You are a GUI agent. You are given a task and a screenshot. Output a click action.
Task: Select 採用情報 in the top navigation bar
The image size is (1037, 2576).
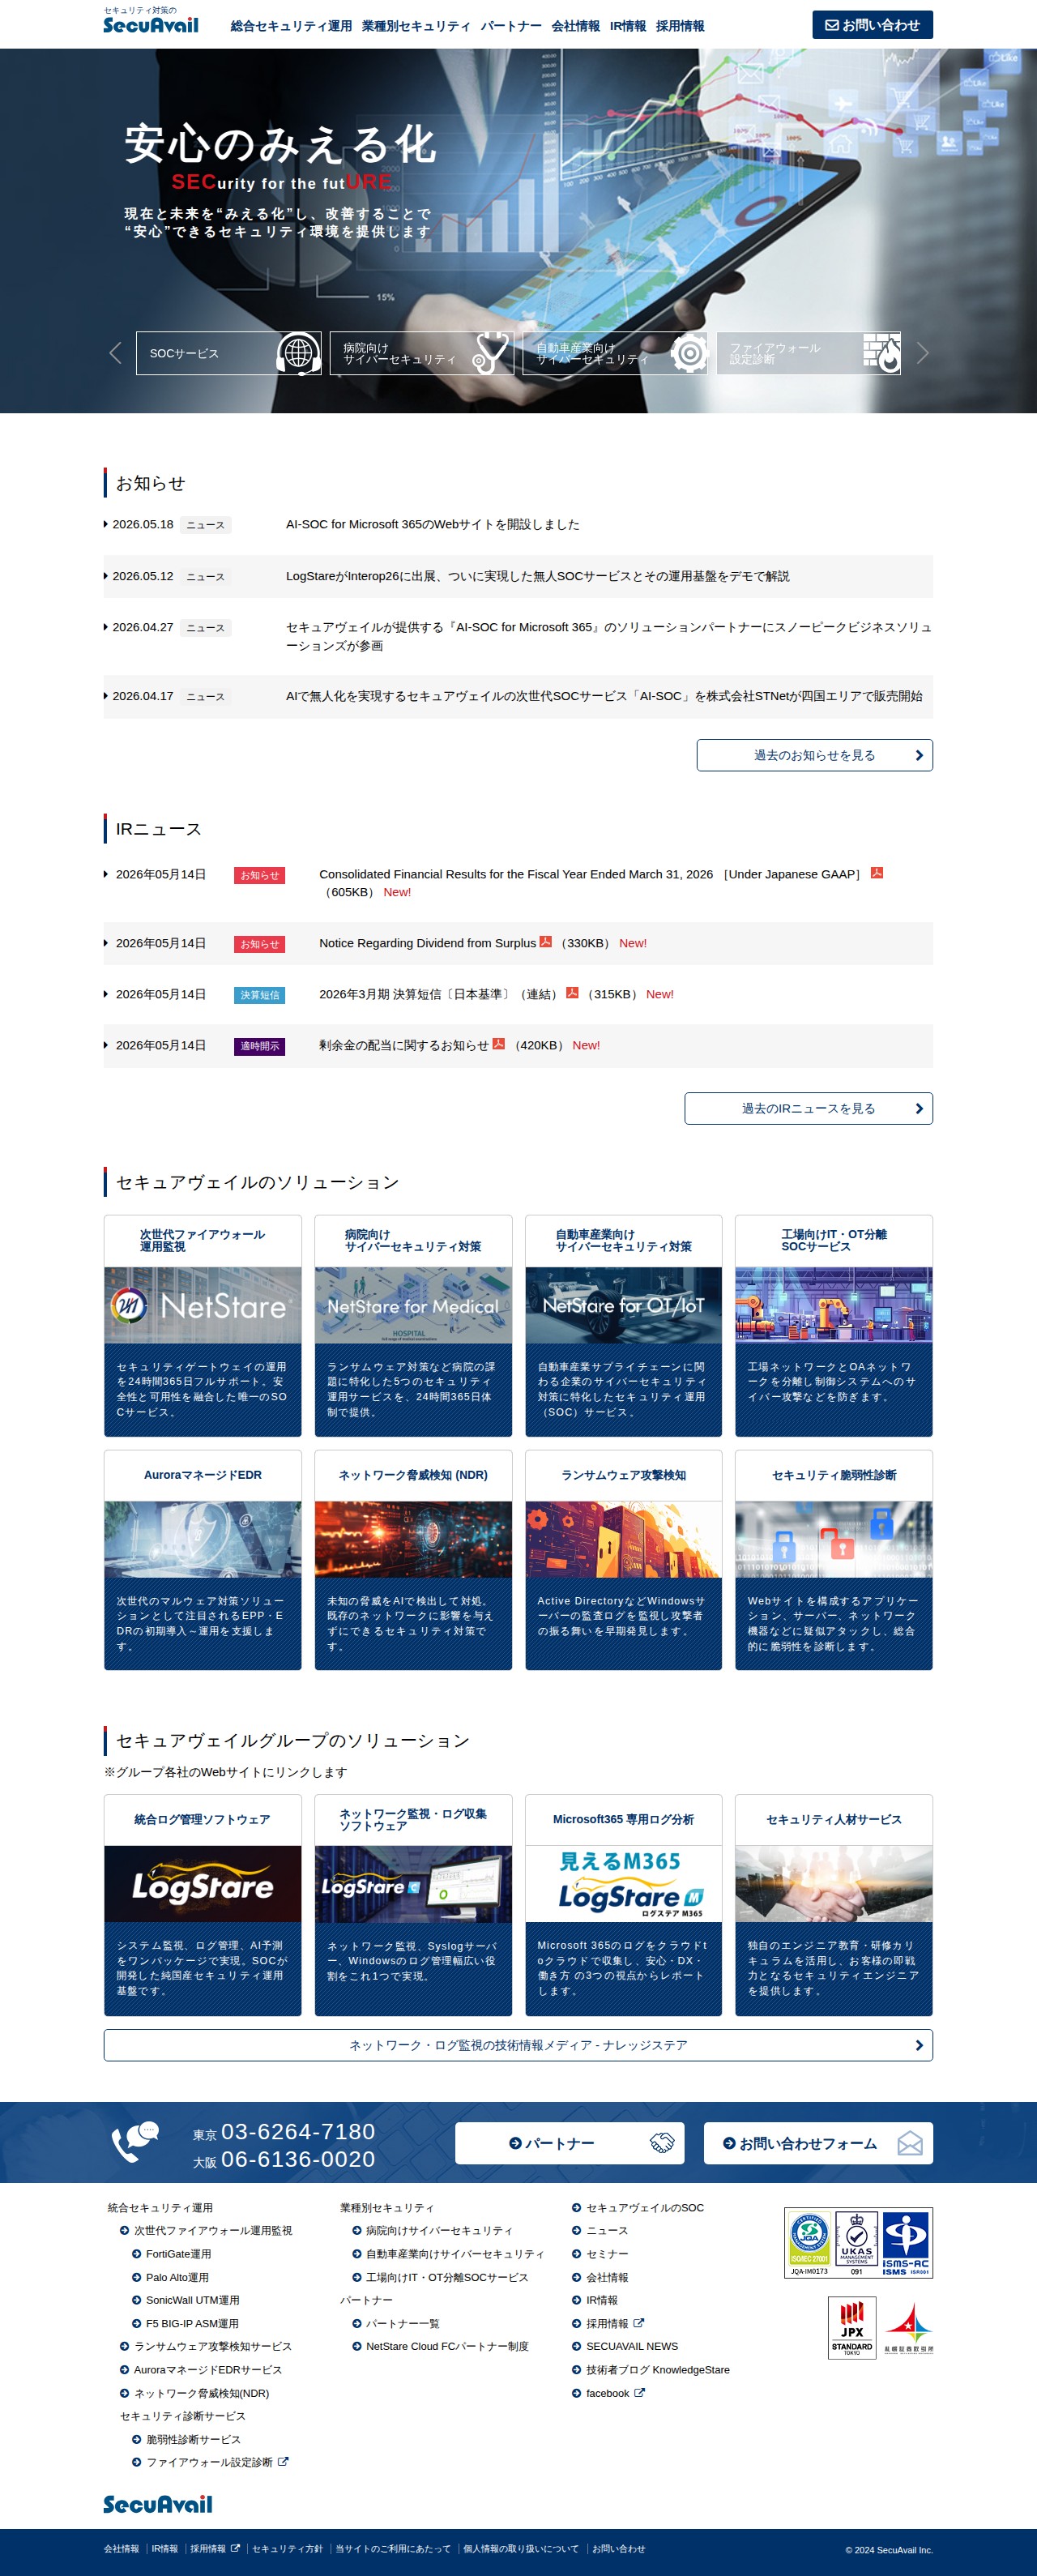(680, 26)
